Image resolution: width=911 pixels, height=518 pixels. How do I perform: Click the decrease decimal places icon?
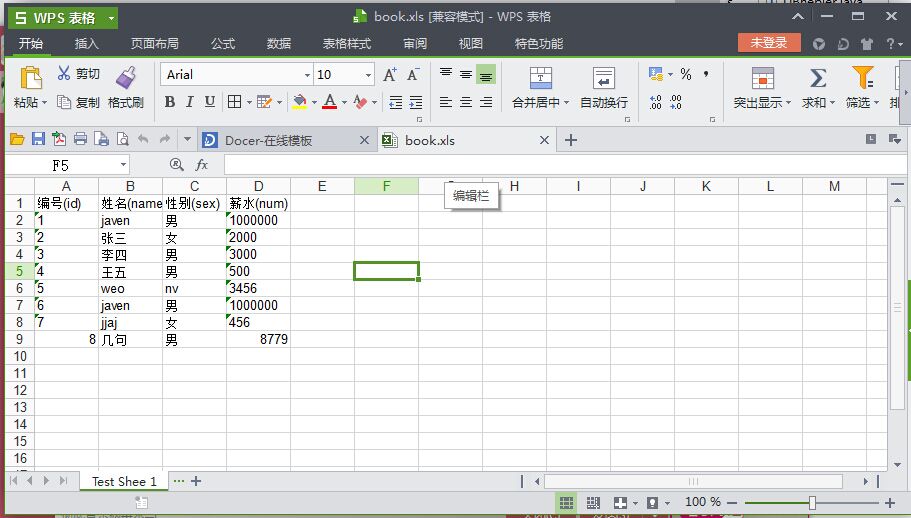tap(676, 103)
